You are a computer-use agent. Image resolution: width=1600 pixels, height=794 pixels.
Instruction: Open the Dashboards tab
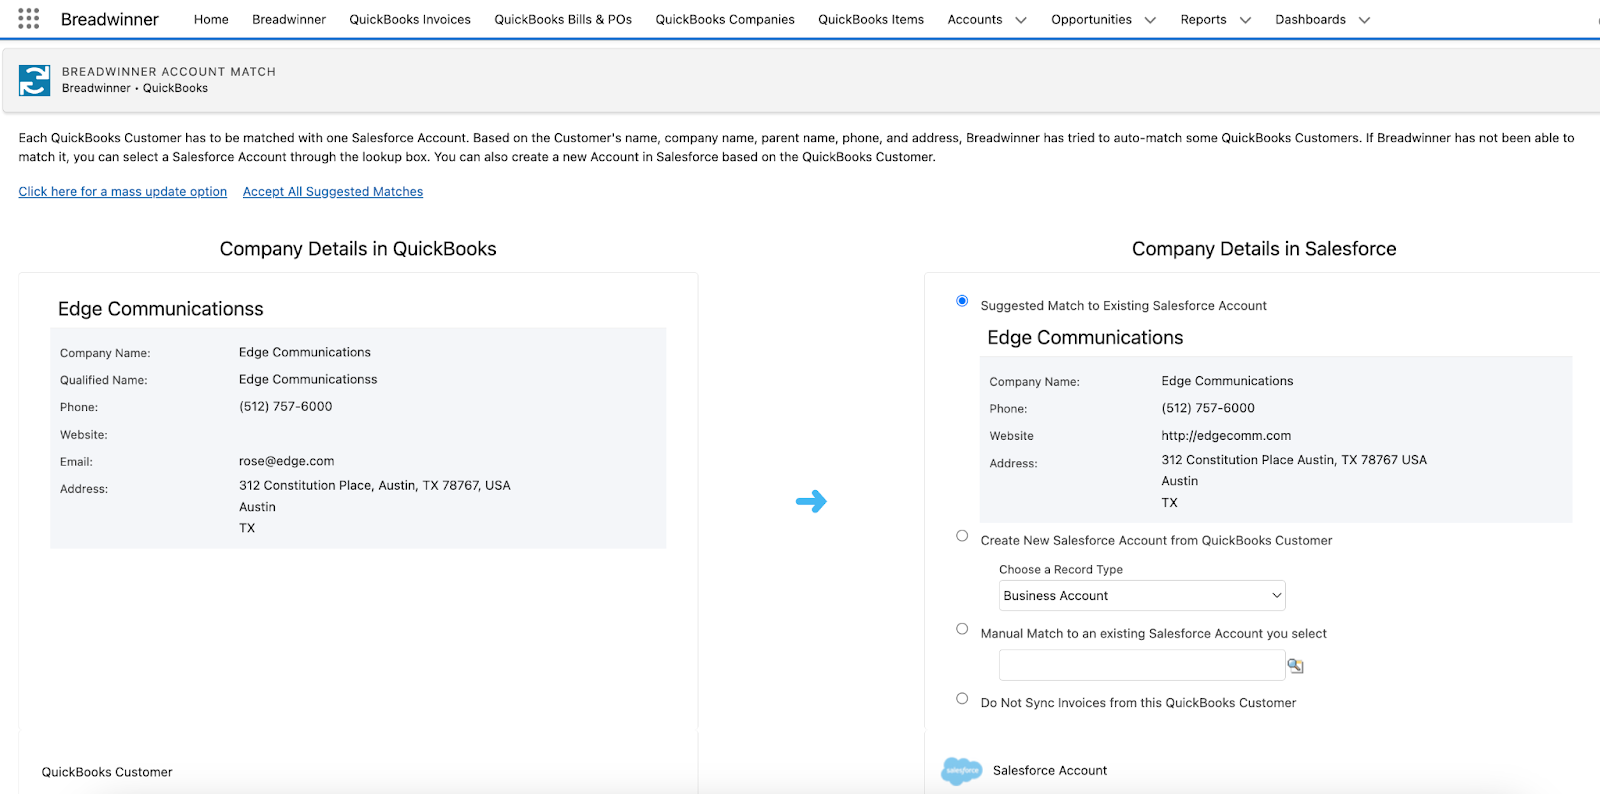click(1310, 19)
